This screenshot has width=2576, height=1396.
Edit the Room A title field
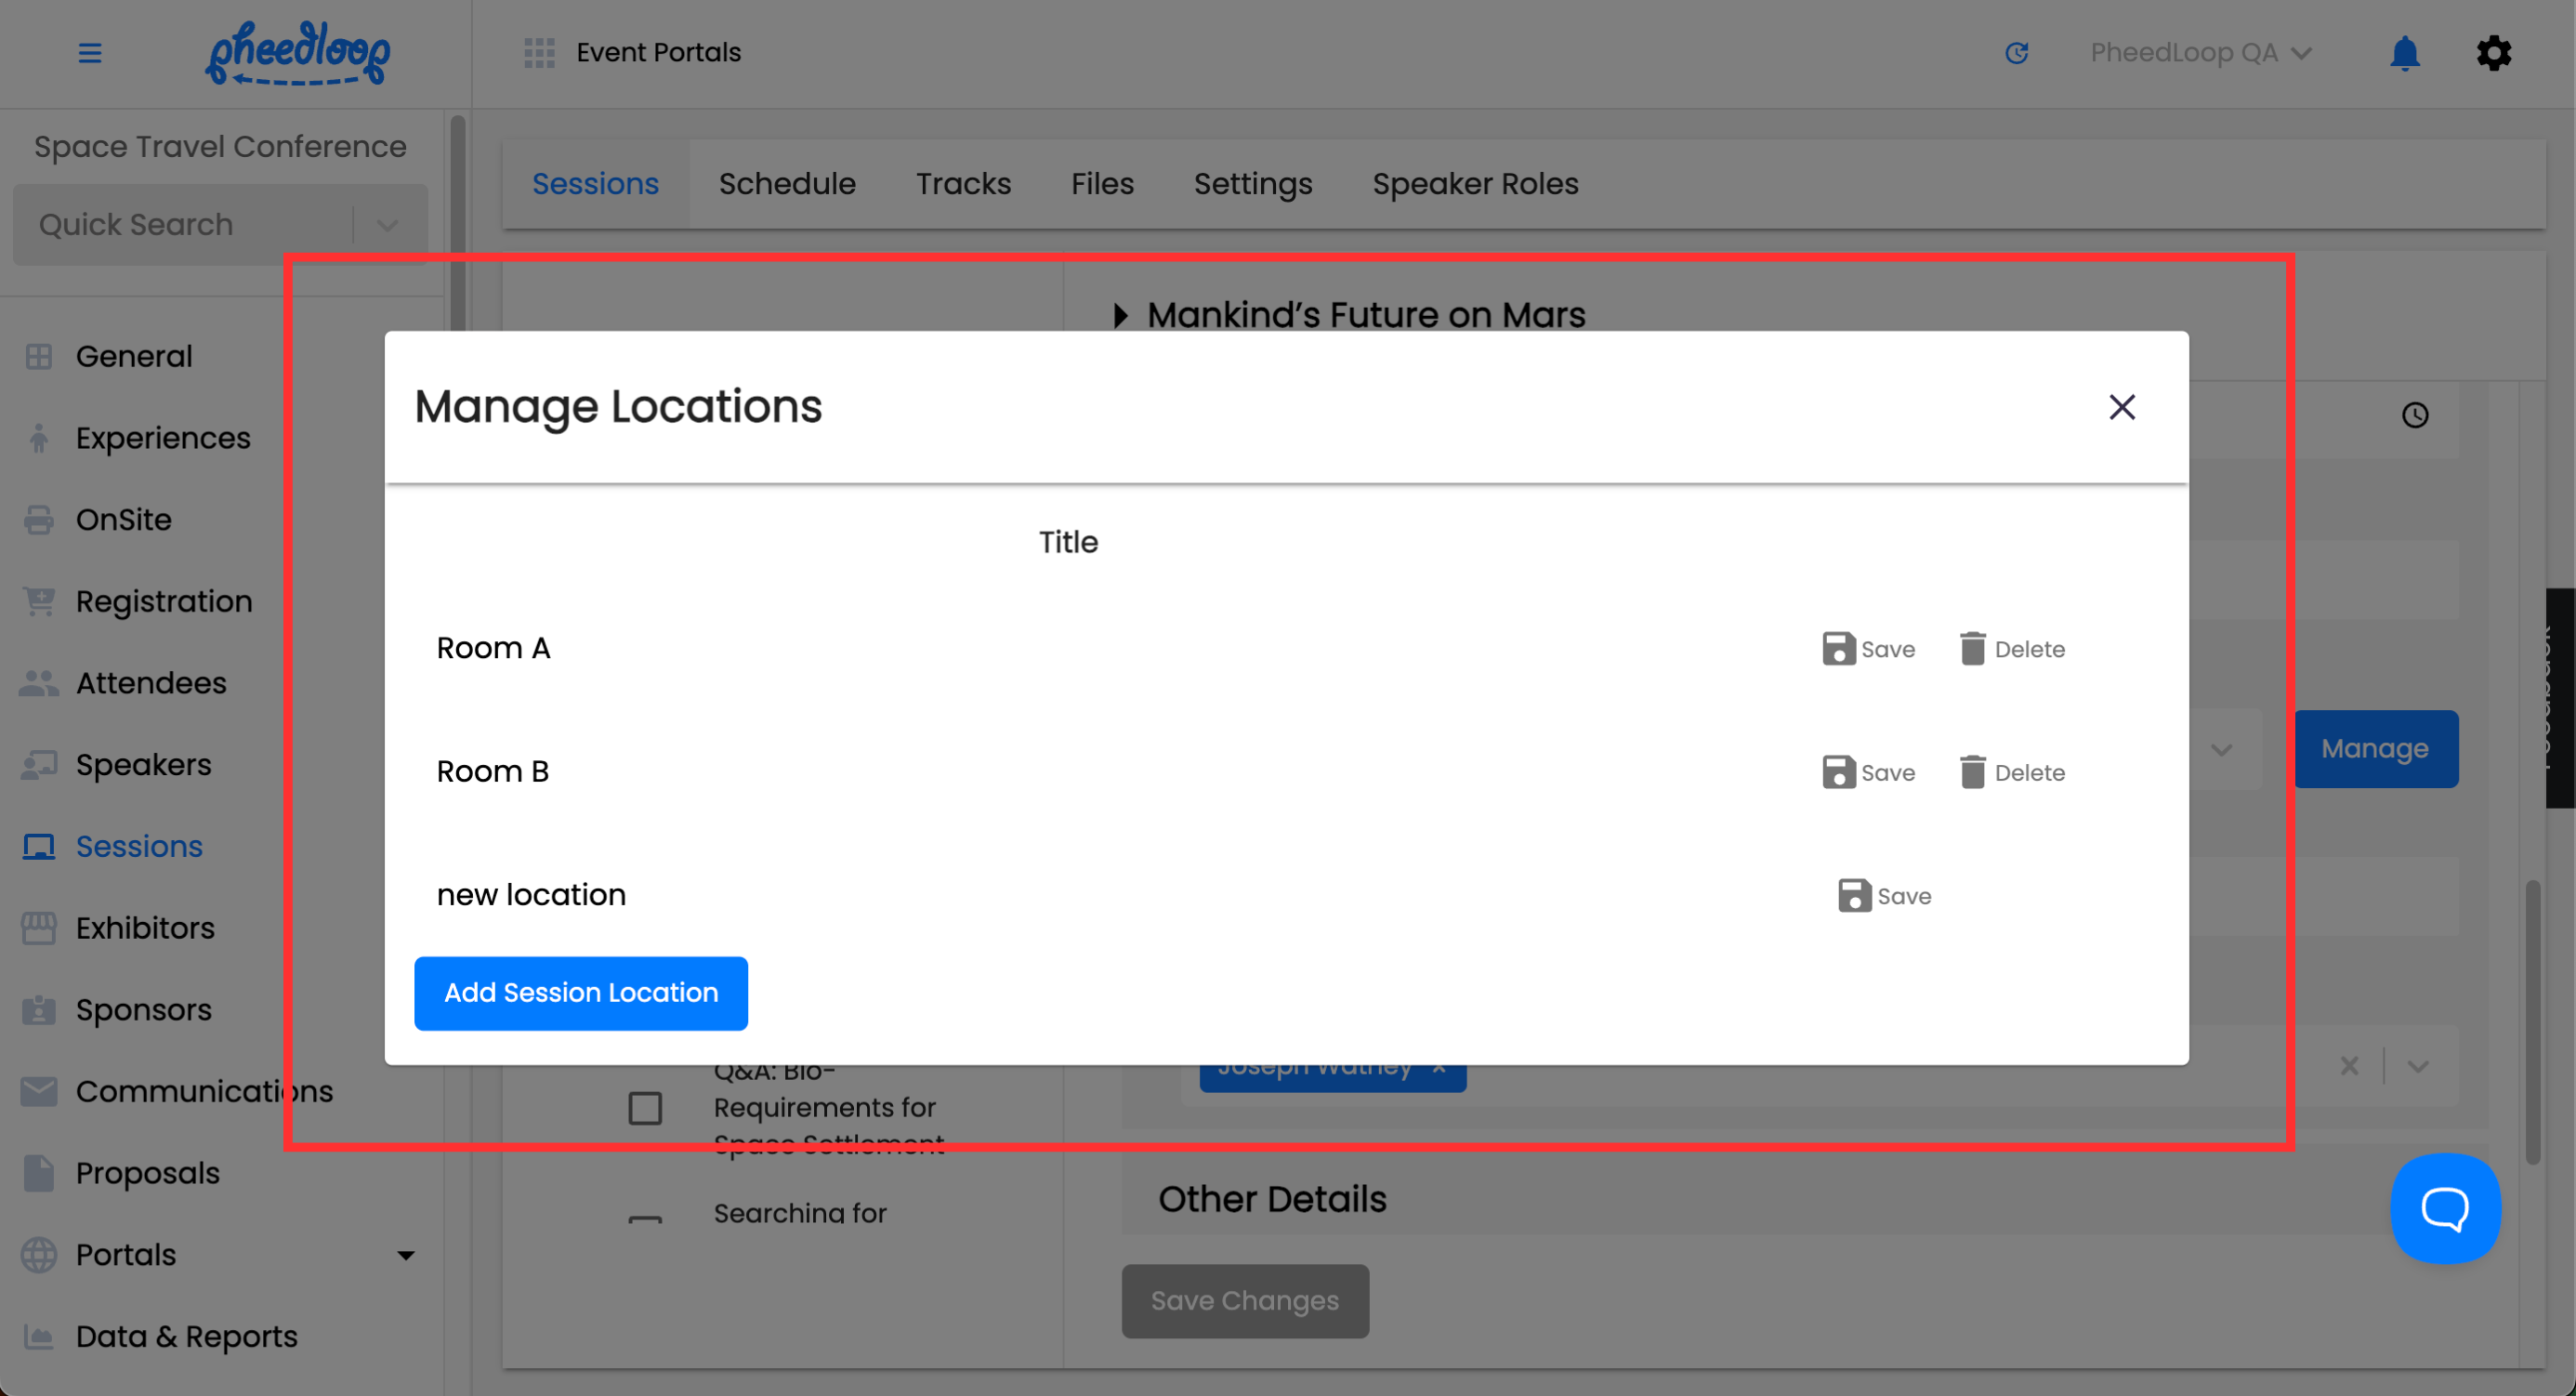pyautogui.click(x=1068, y=648)
